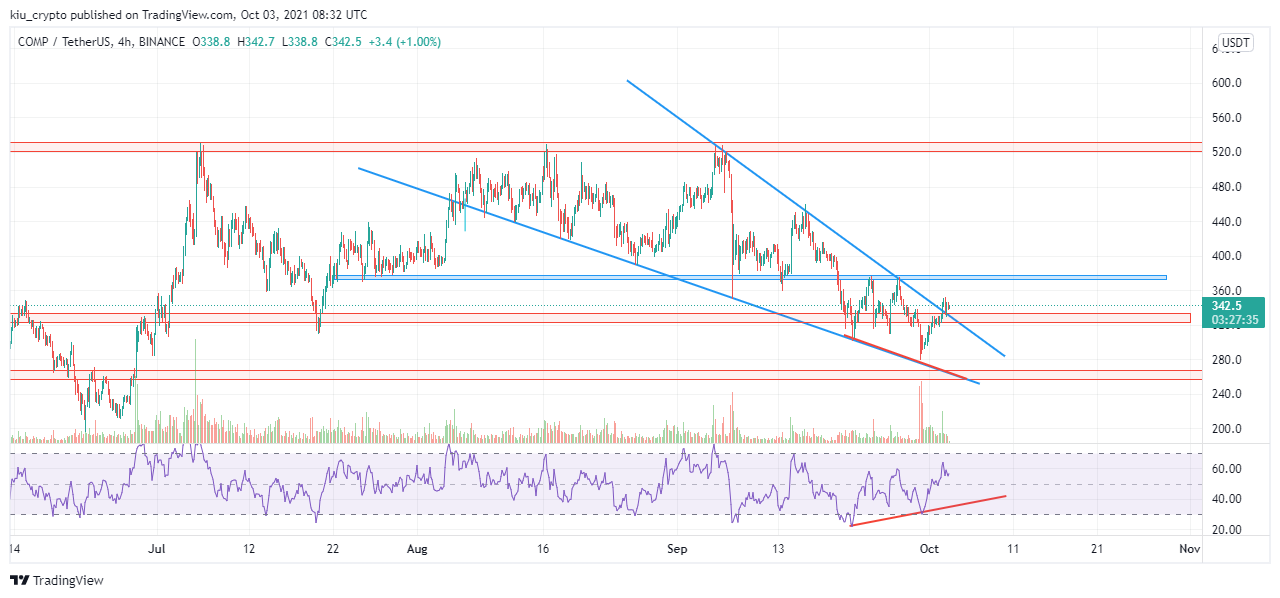This screenshot has width=1280, height=598.
Task: Click the Aug label on time axis
Action: (418, 549)
